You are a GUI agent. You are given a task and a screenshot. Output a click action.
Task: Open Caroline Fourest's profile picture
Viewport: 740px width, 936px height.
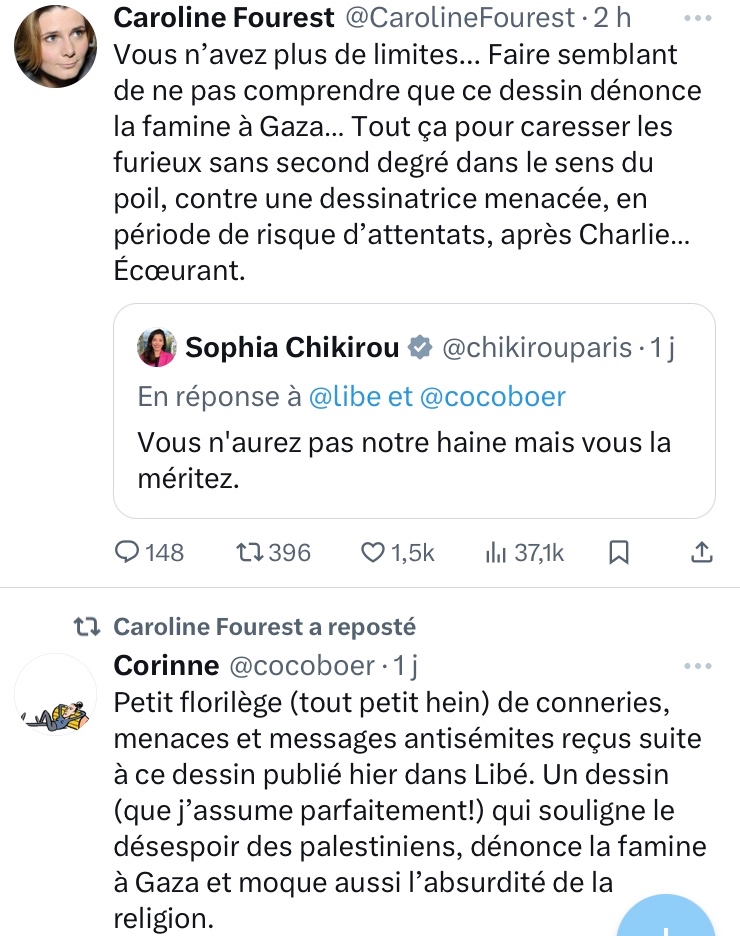pos(57,46)
